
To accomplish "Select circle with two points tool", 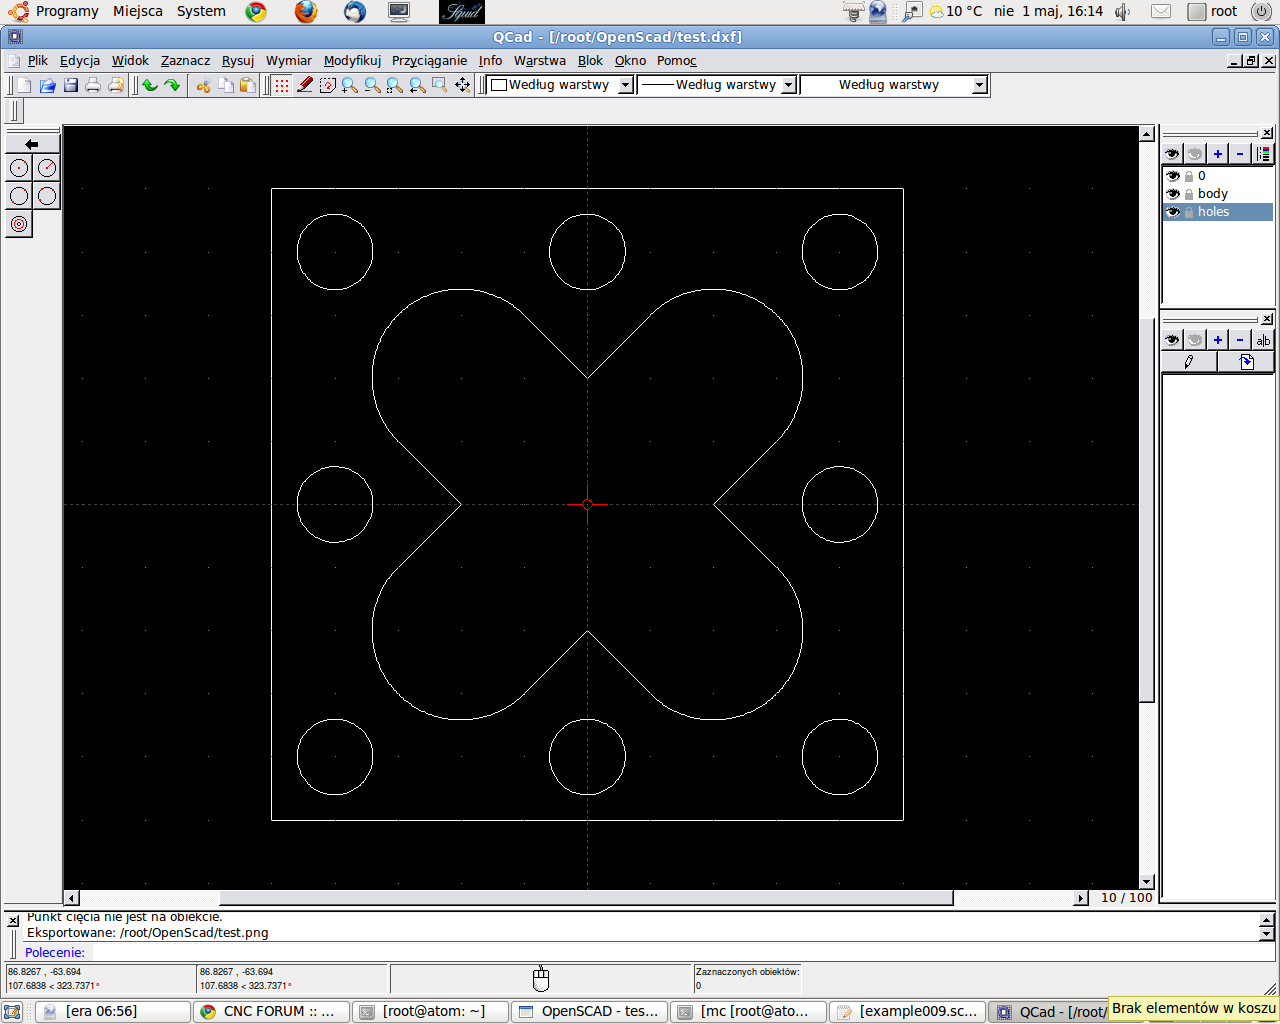I will tap(19, 196).
